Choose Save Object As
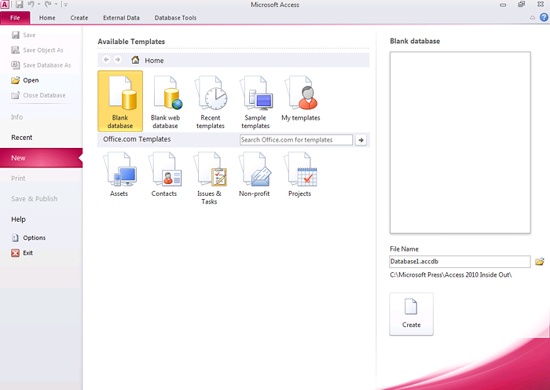This screenshot has width=550, height=390. coord(37,50)
